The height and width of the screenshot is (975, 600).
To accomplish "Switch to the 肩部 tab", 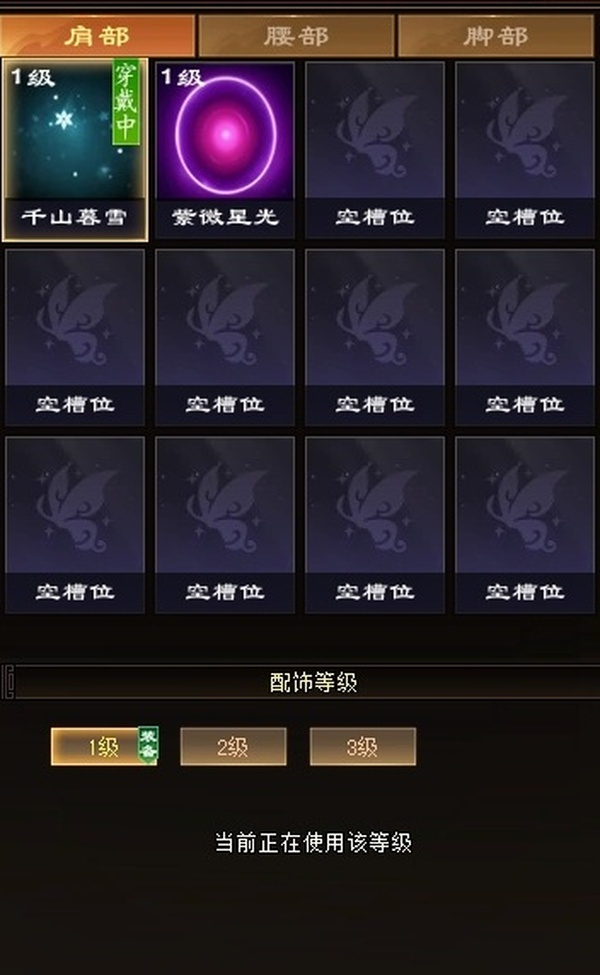I will 98,35.
